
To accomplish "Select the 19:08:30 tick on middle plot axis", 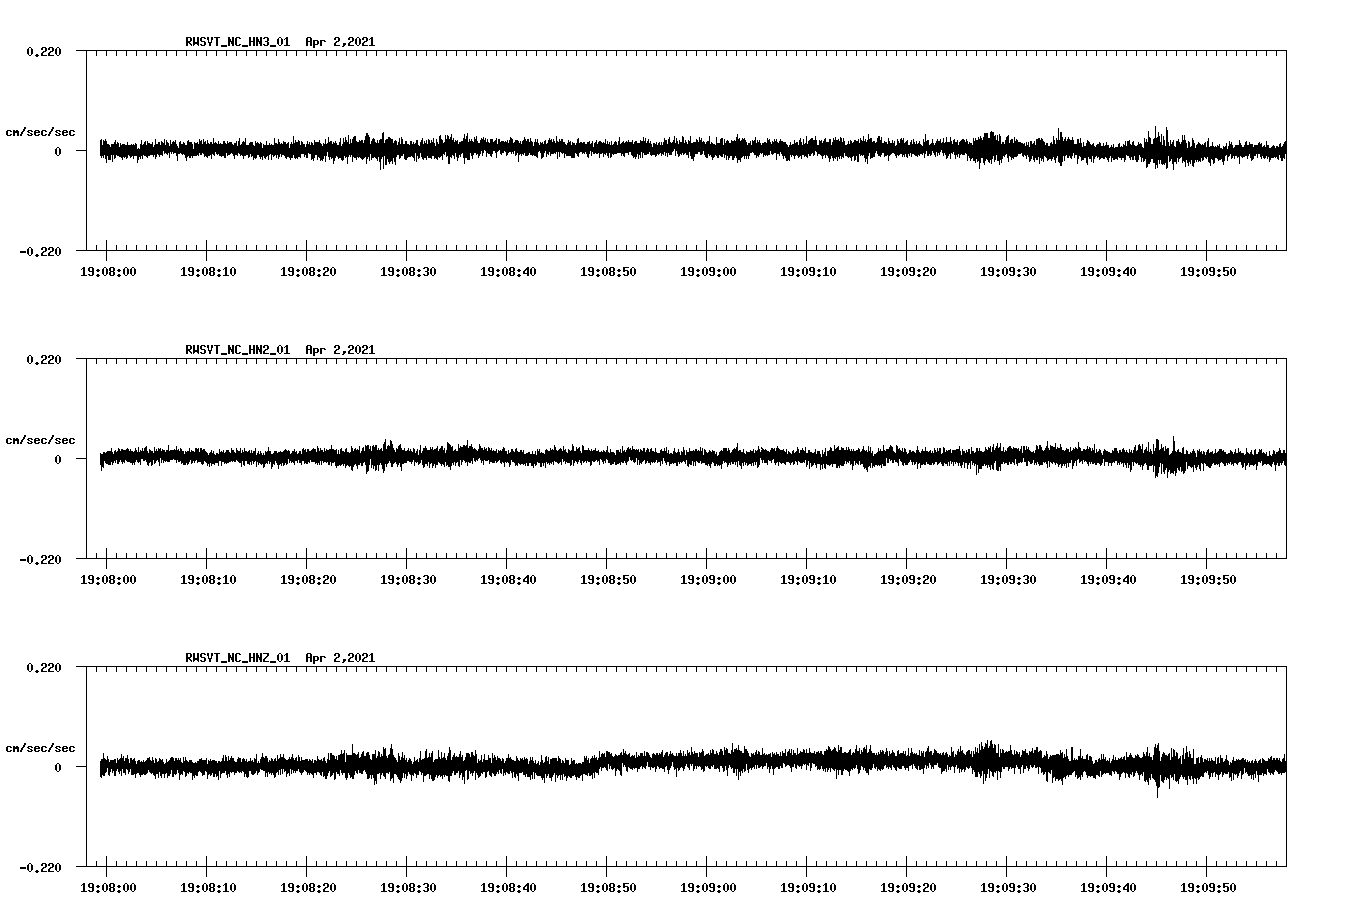I will 409,577.
